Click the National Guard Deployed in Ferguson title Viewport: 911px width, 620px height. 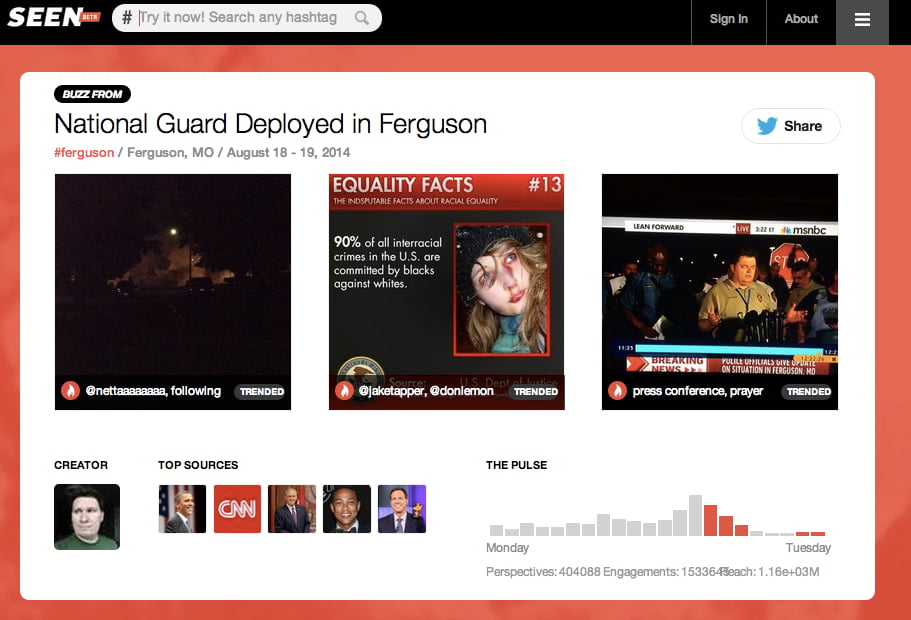point(271,124)
